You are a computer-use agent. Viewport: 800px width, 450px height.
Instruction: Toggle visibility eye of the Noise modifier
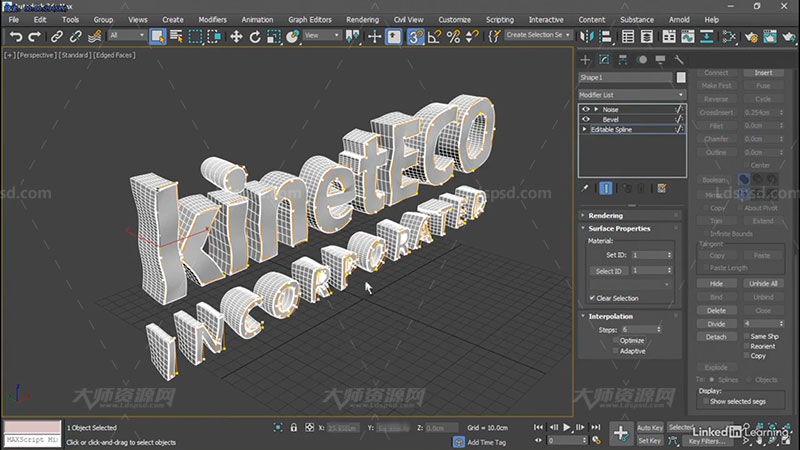coord(586,109)
